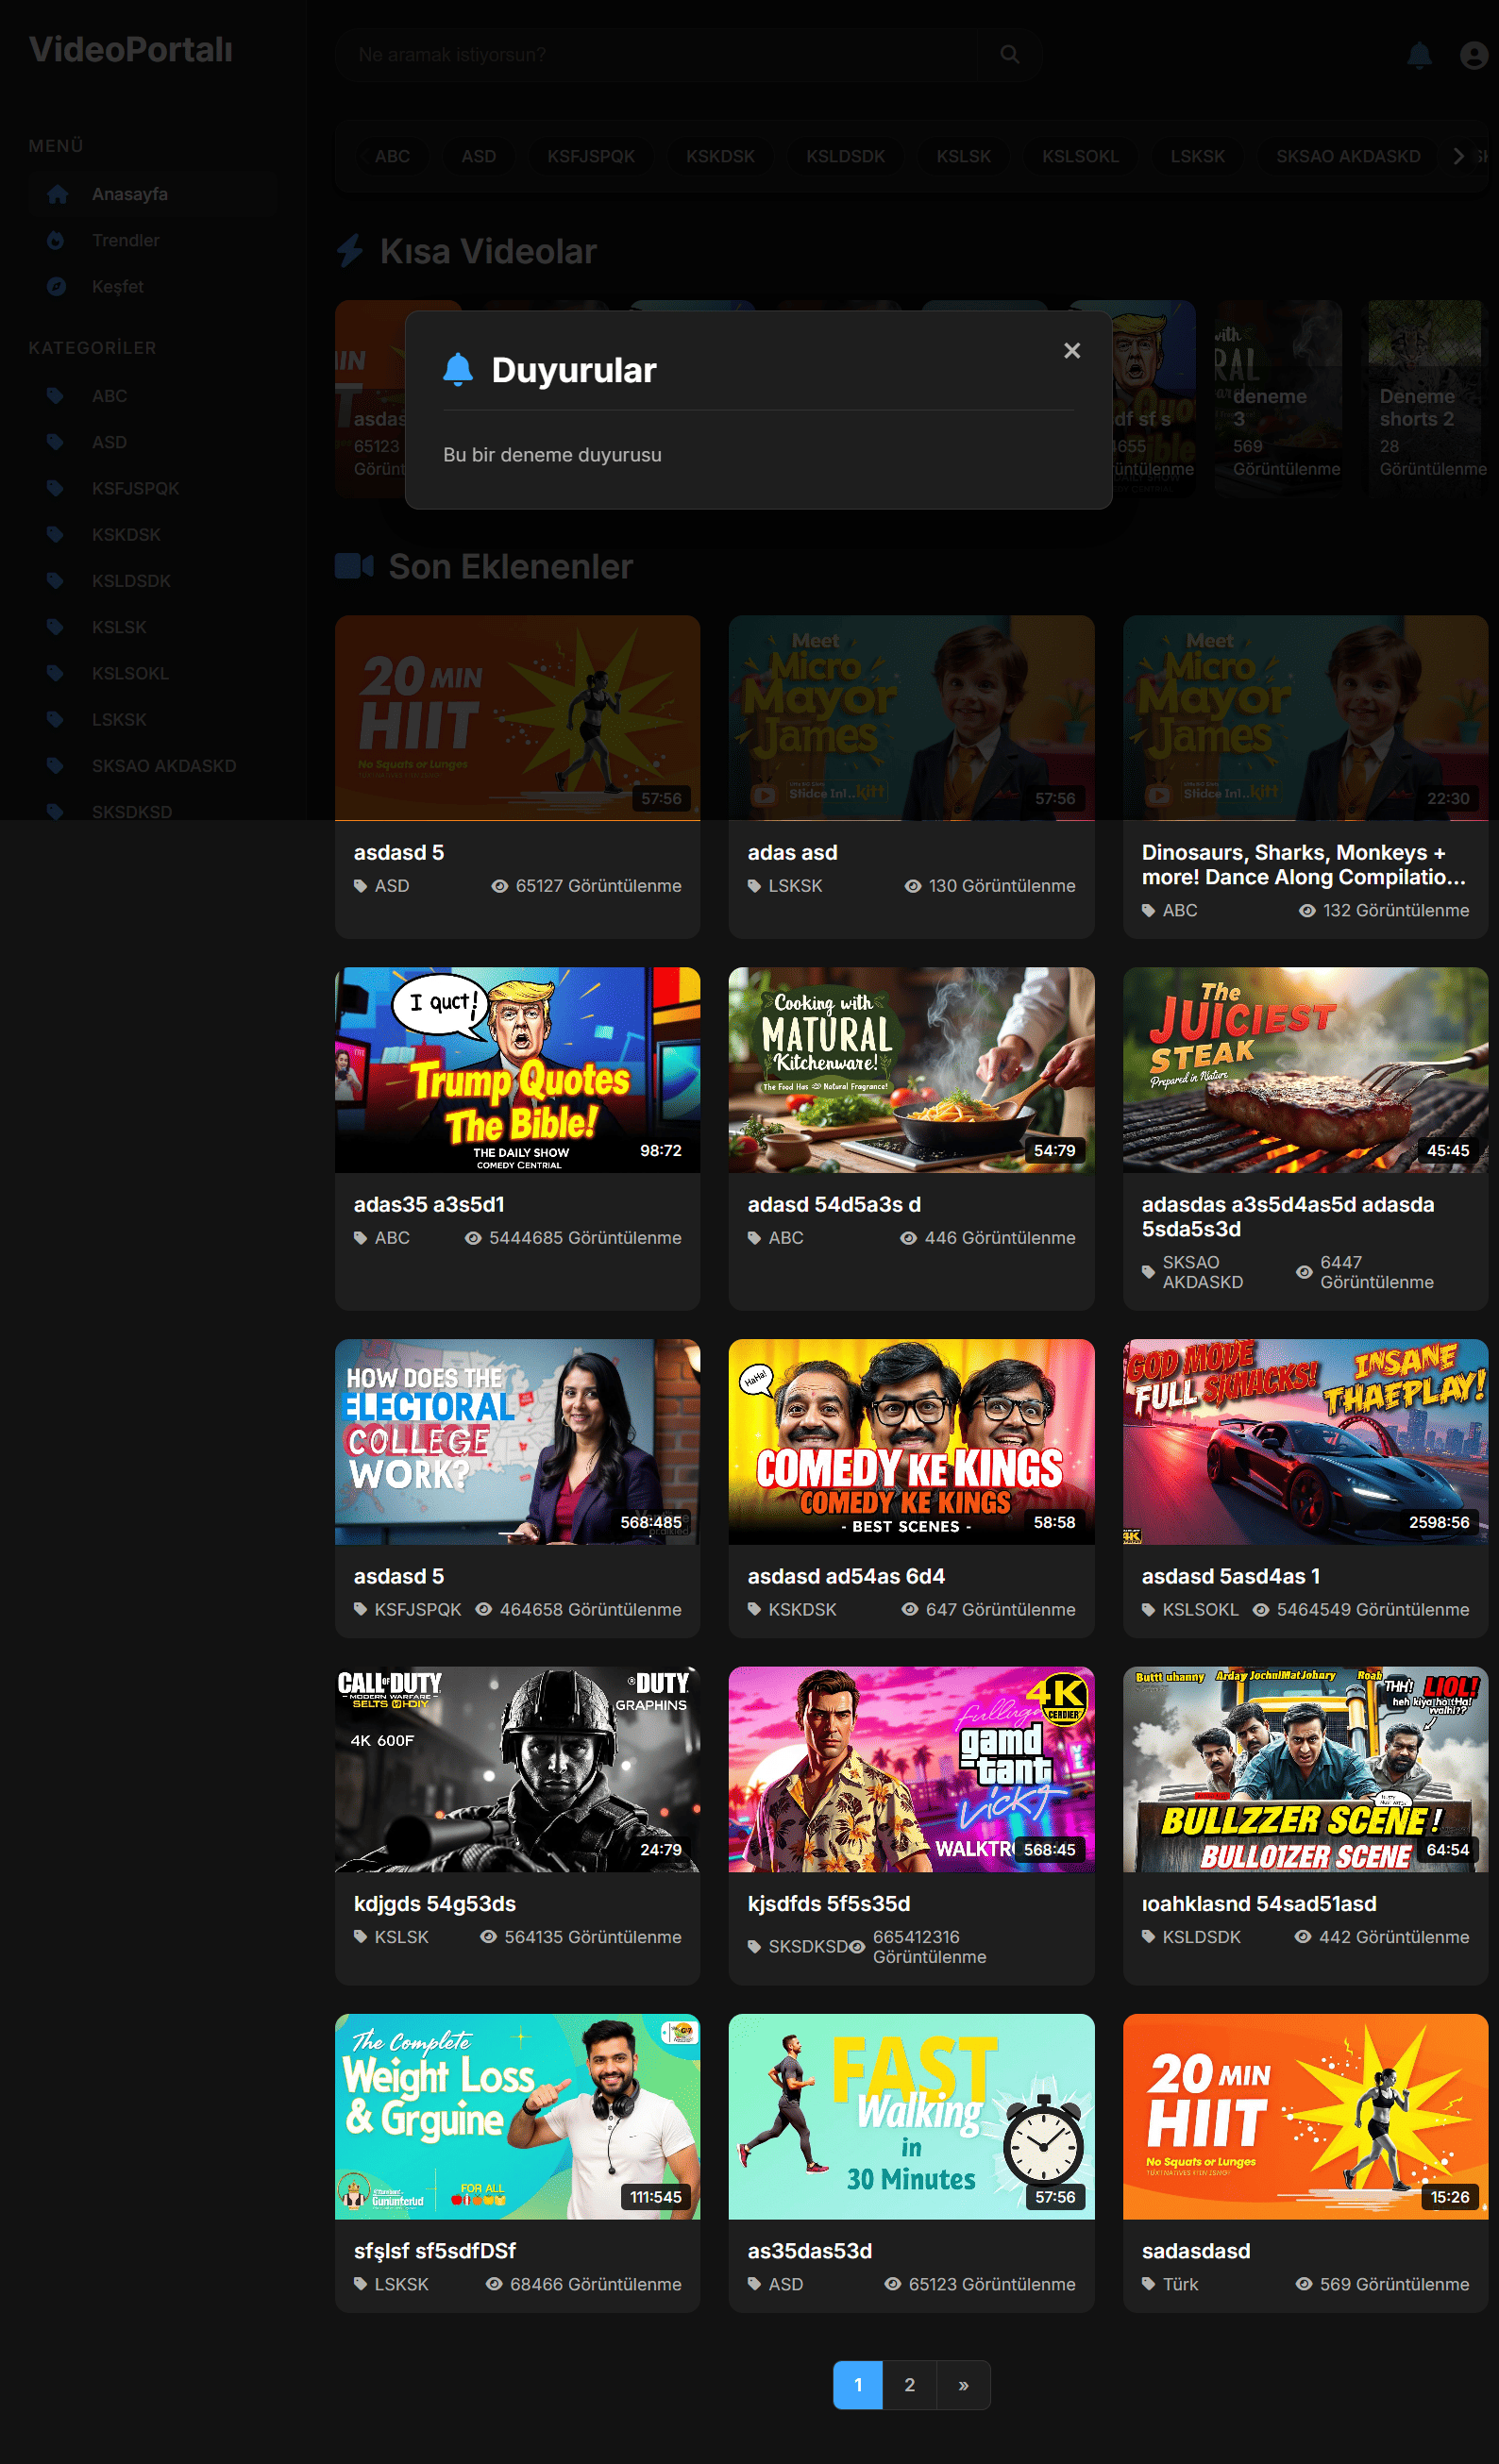Open the God Mode car gameplay thumbnail

(x=1305, y=1441)
